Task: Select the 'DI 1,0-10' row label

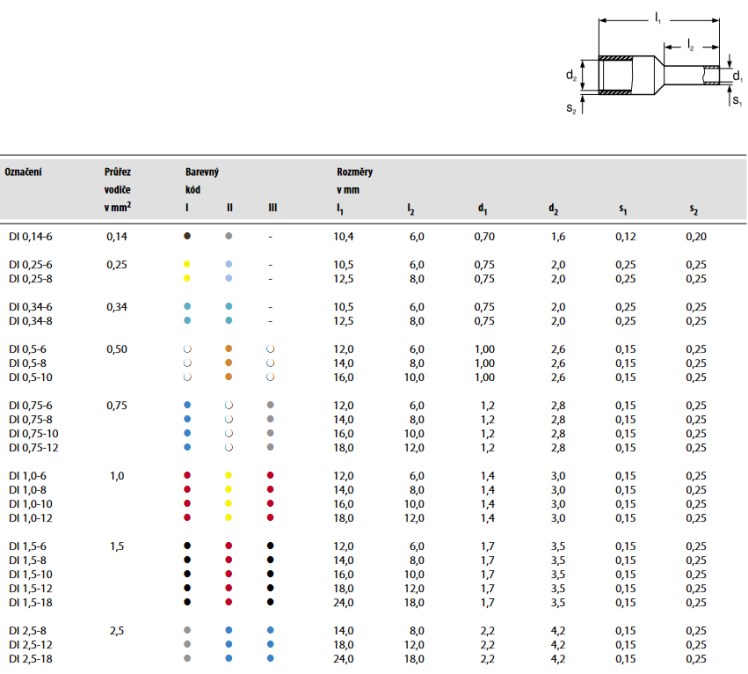Action: 31,504
